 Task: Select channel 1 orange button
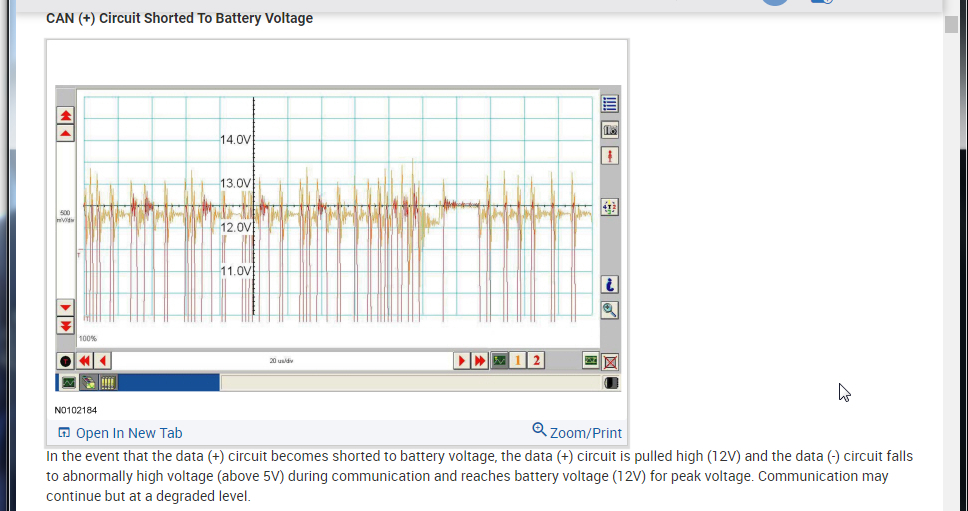tap(517, 360)
